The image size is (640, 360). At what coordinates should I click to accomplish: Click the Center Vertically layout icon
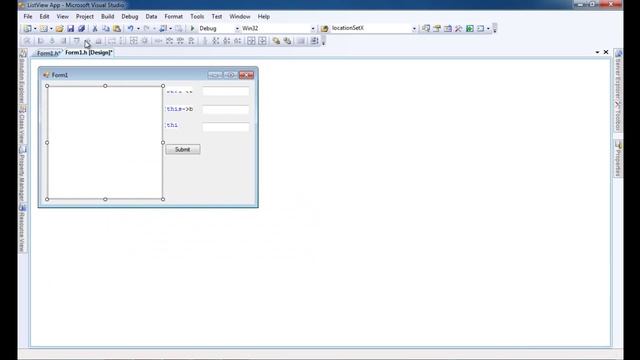pyautogui.click(x=262, y=41)
